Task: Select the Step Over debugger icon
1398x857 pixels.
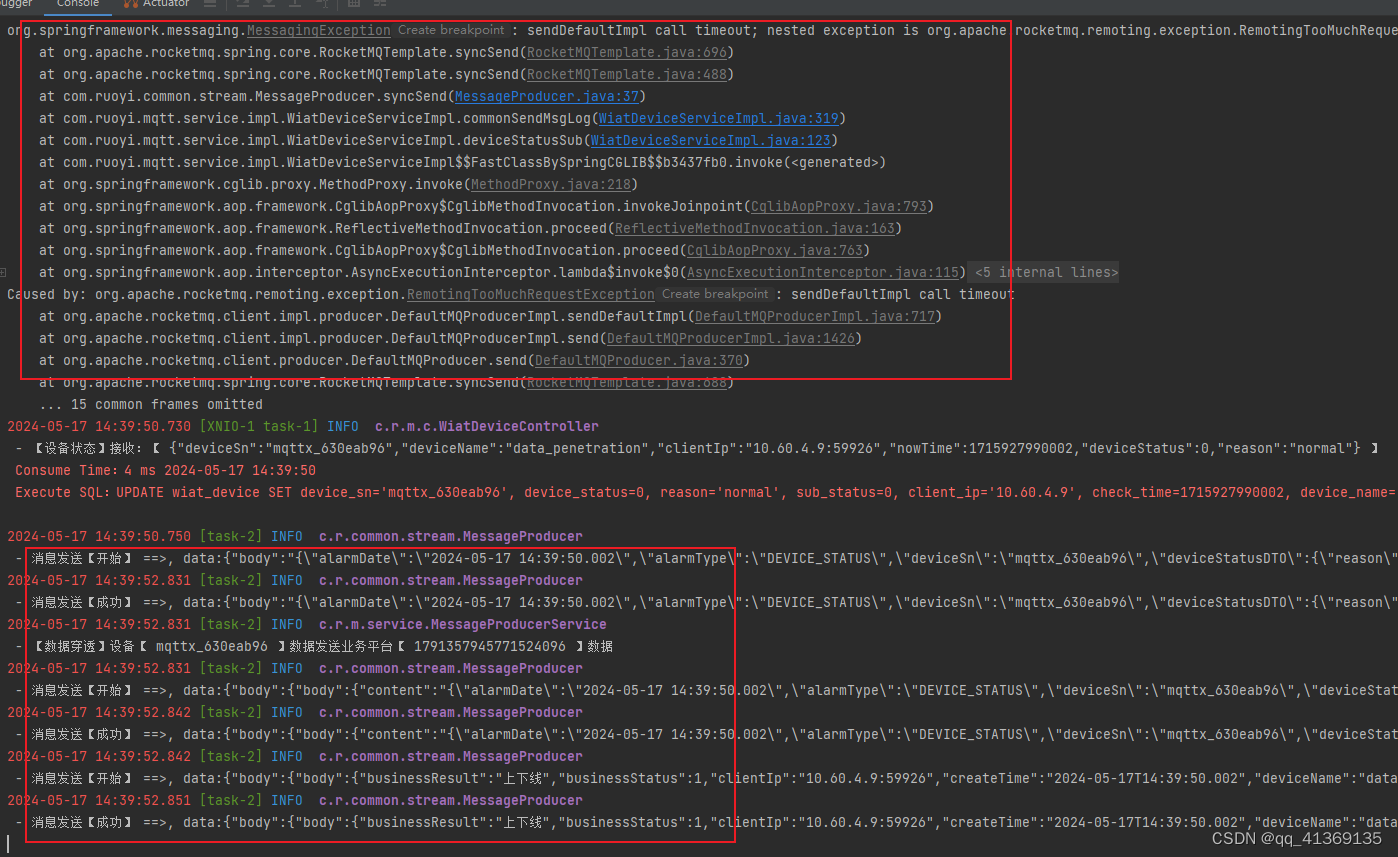Action: (242, 5)
